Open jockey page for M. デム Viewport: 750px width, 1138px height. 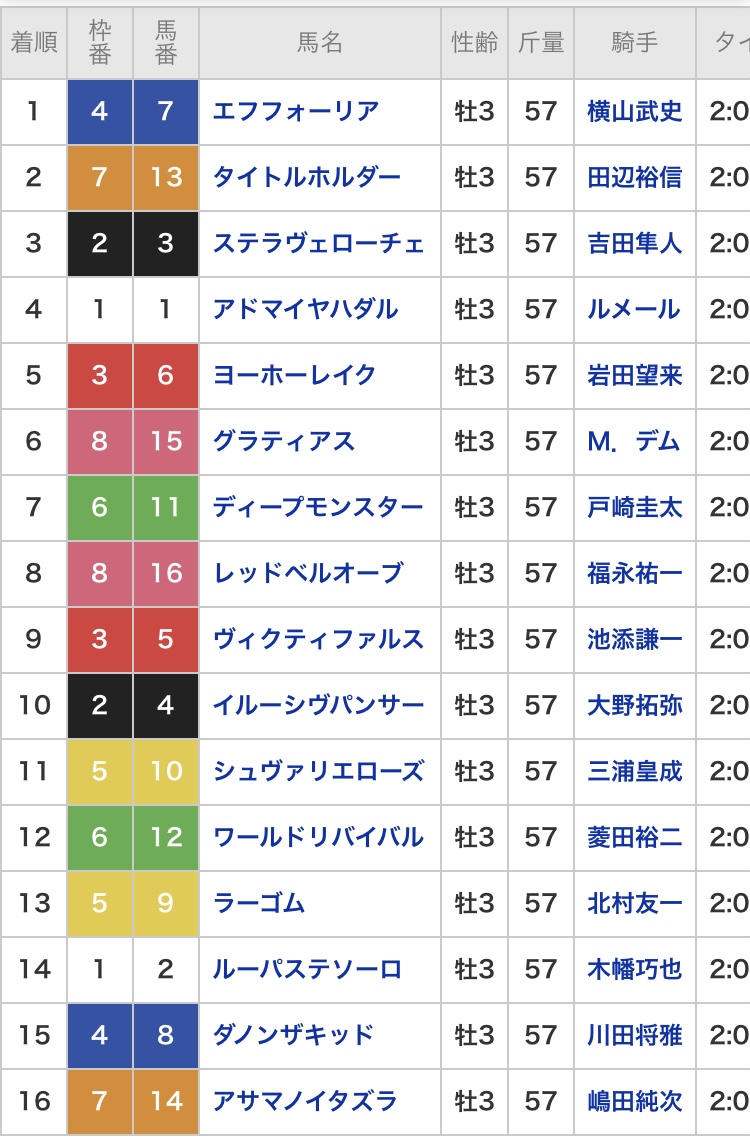coord(634,441)
